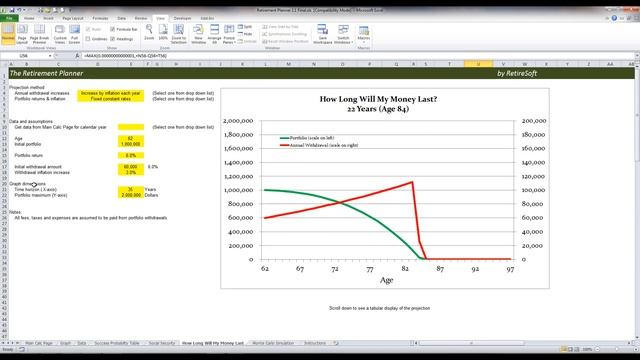The width and height of the screenshot is (640, 360).
Task: Switch to the Developer ribbon tab
Action: [182, 18]
